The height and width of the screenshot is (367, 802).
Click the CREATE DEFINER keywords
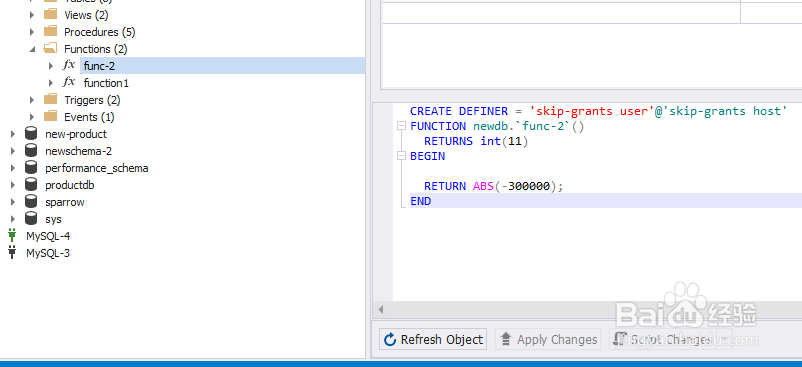pos(459,111)
